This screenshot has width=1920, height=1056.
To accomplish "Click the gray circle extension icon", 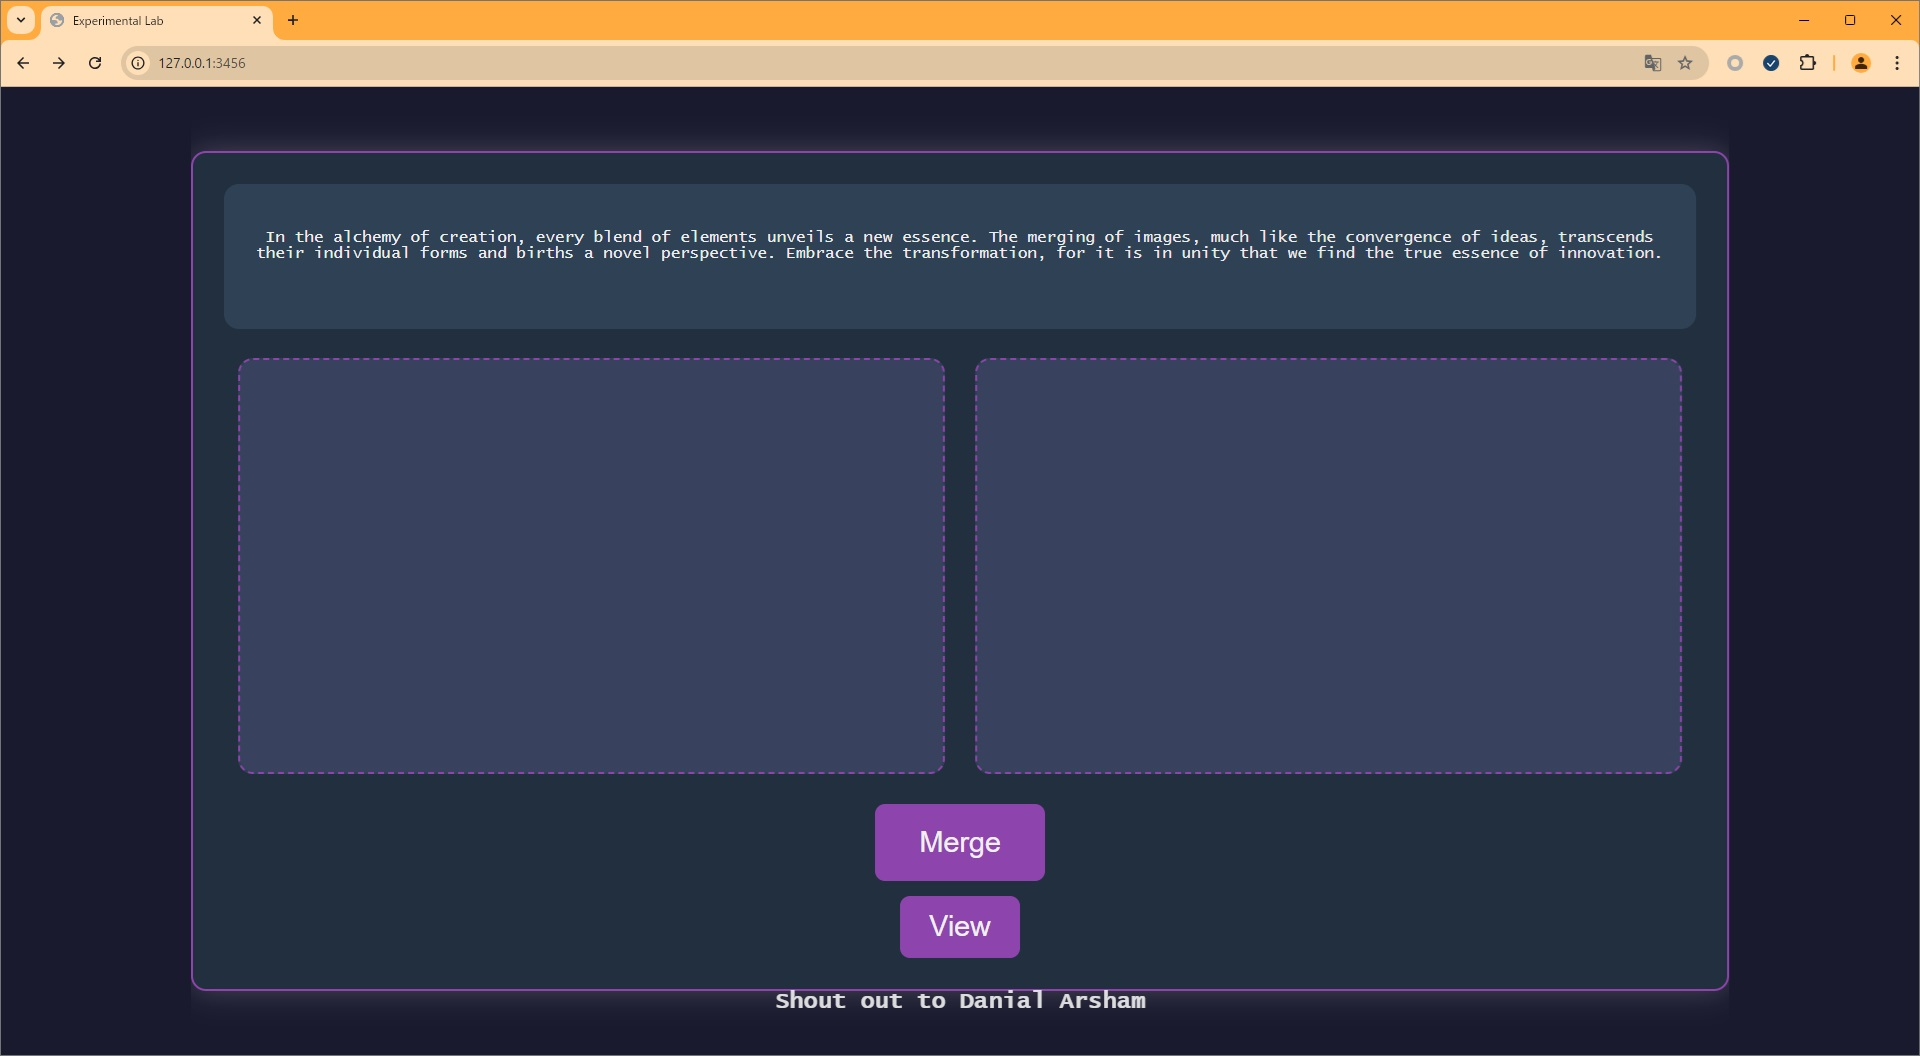I will click(1735, 63).
